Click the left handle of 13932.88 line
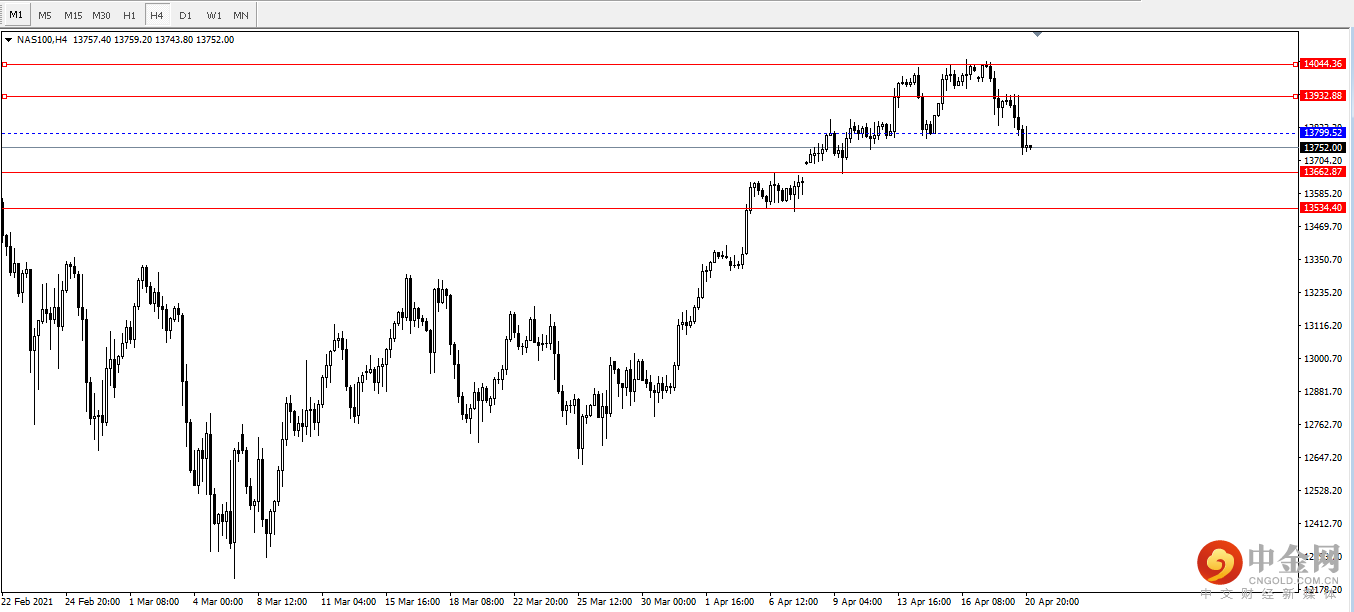Screen dimensions: 1354x612 [4, 97]
